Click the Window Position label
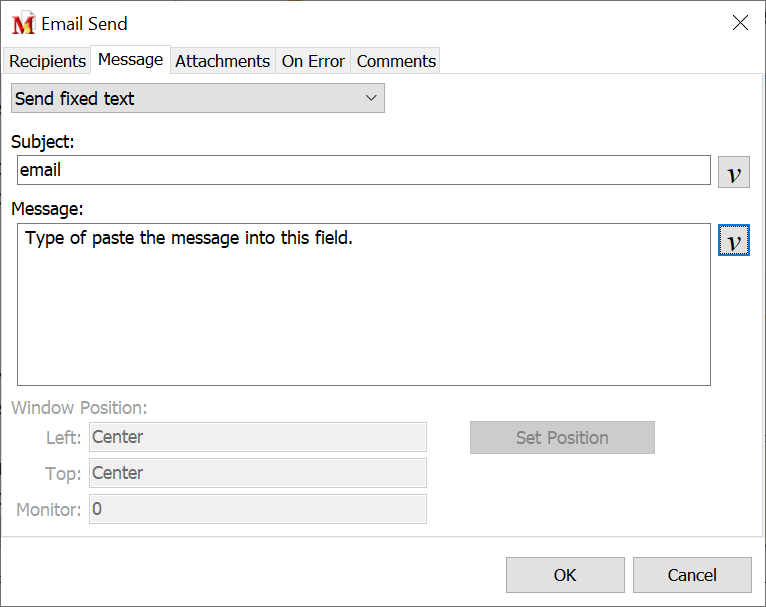The image size is (766, 607). coord(79,408)
